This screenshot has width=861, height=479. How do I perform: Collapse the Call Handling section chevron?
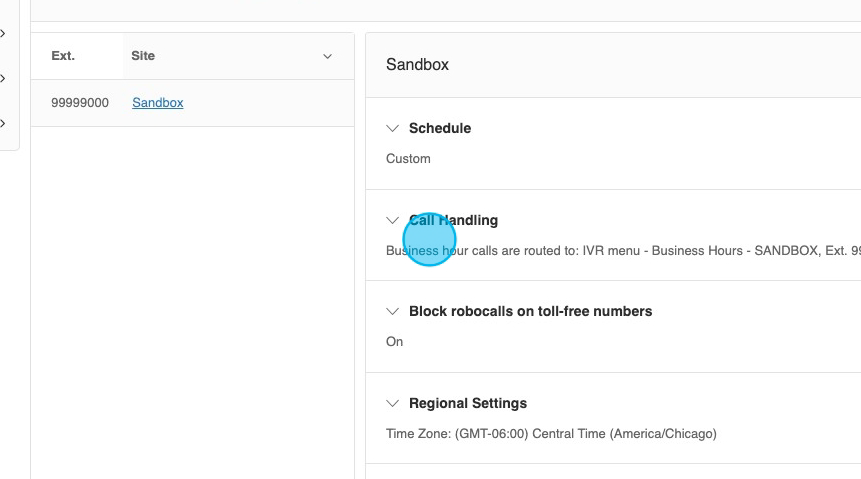(393, 220)
